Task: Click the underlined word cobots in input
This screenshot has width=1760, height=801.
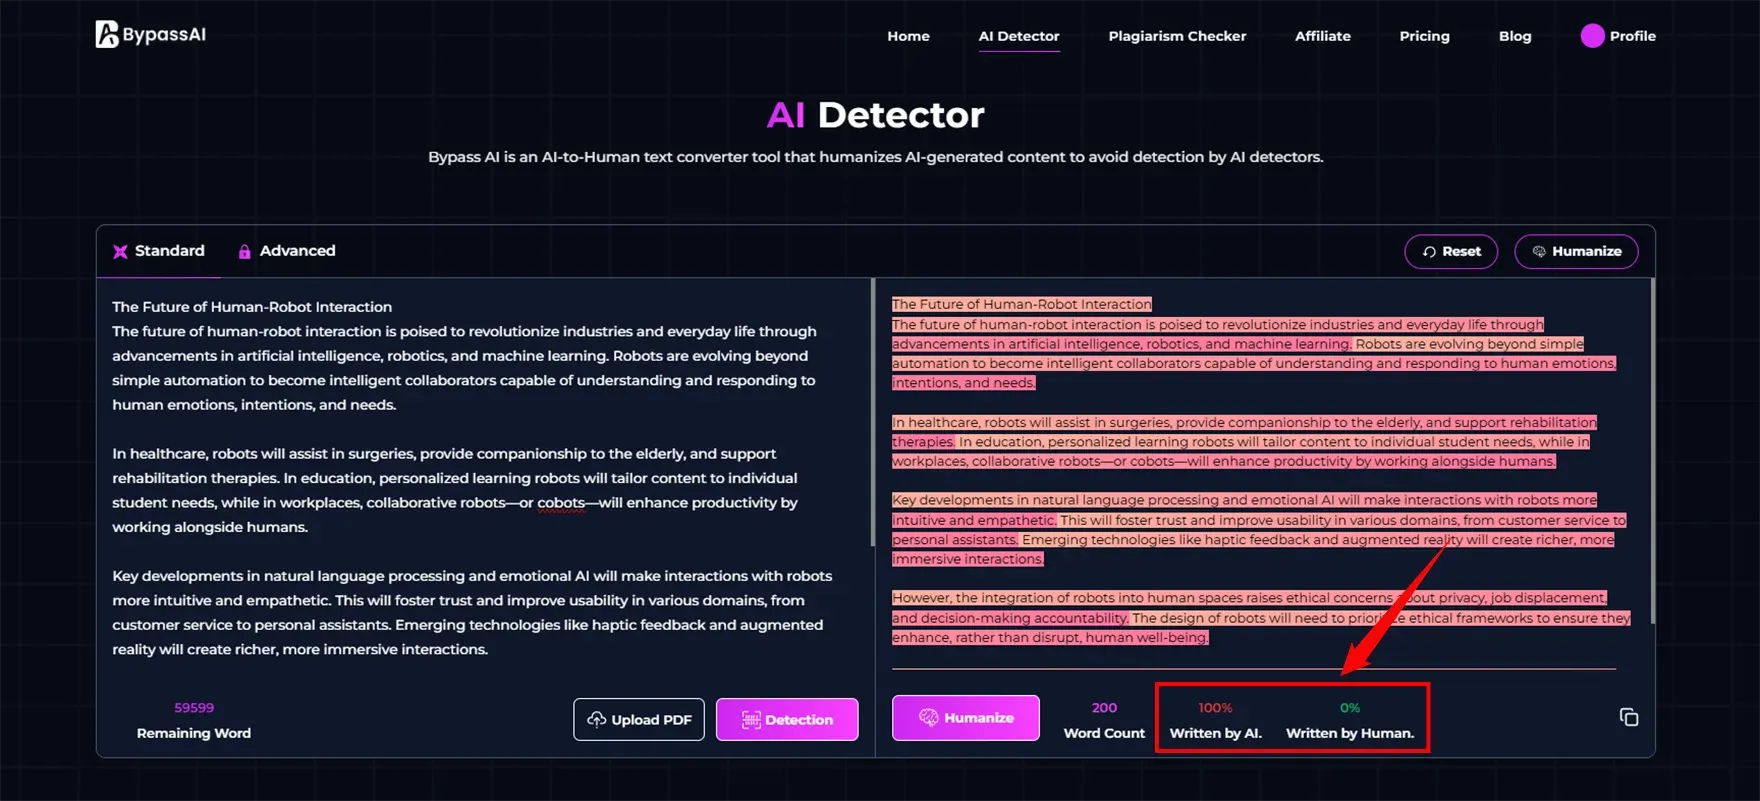Action: pyautogui.click(x=561, y=503)
